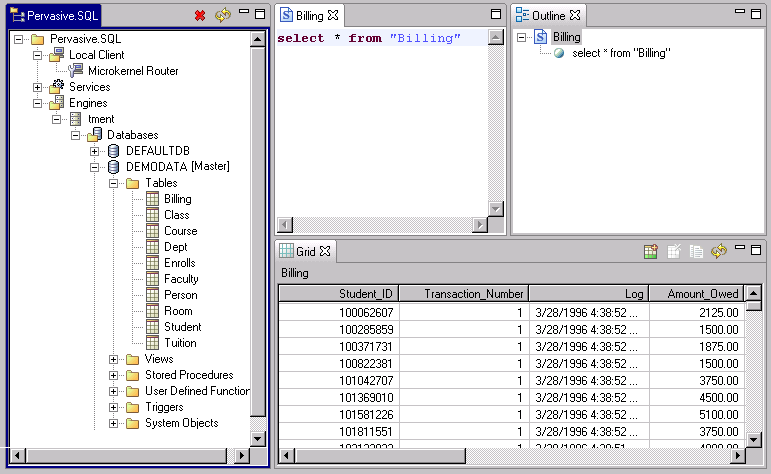Click the Microkernel Router icon
This screenshot has height=474, width=771.
(x=76, y=71)
